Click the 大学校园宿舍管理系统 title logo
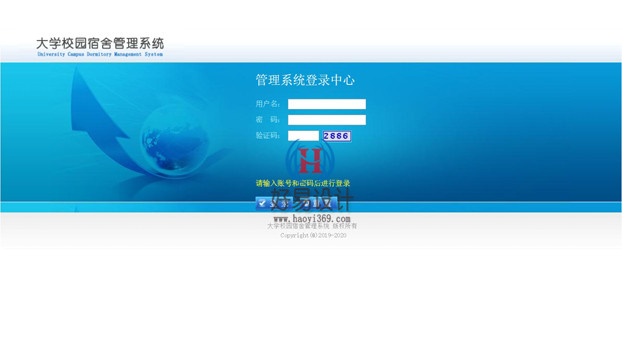Image resolution: width=622 pixels, height=360 pixels. 100,43
